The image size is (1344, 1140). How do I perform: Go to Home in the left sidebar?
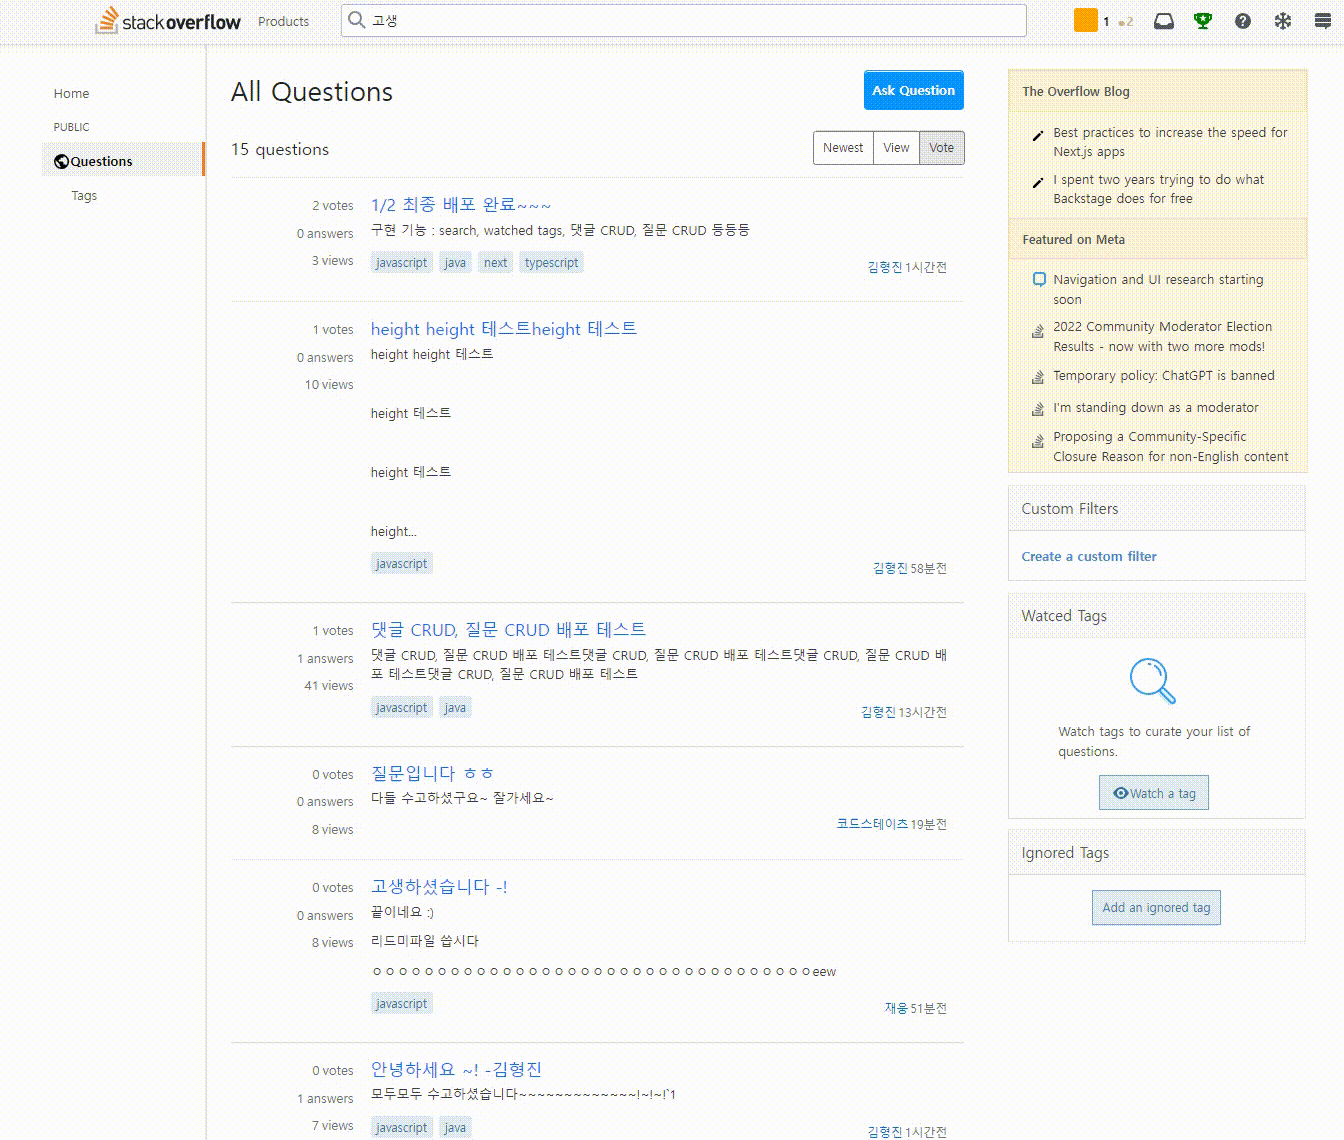71,93
